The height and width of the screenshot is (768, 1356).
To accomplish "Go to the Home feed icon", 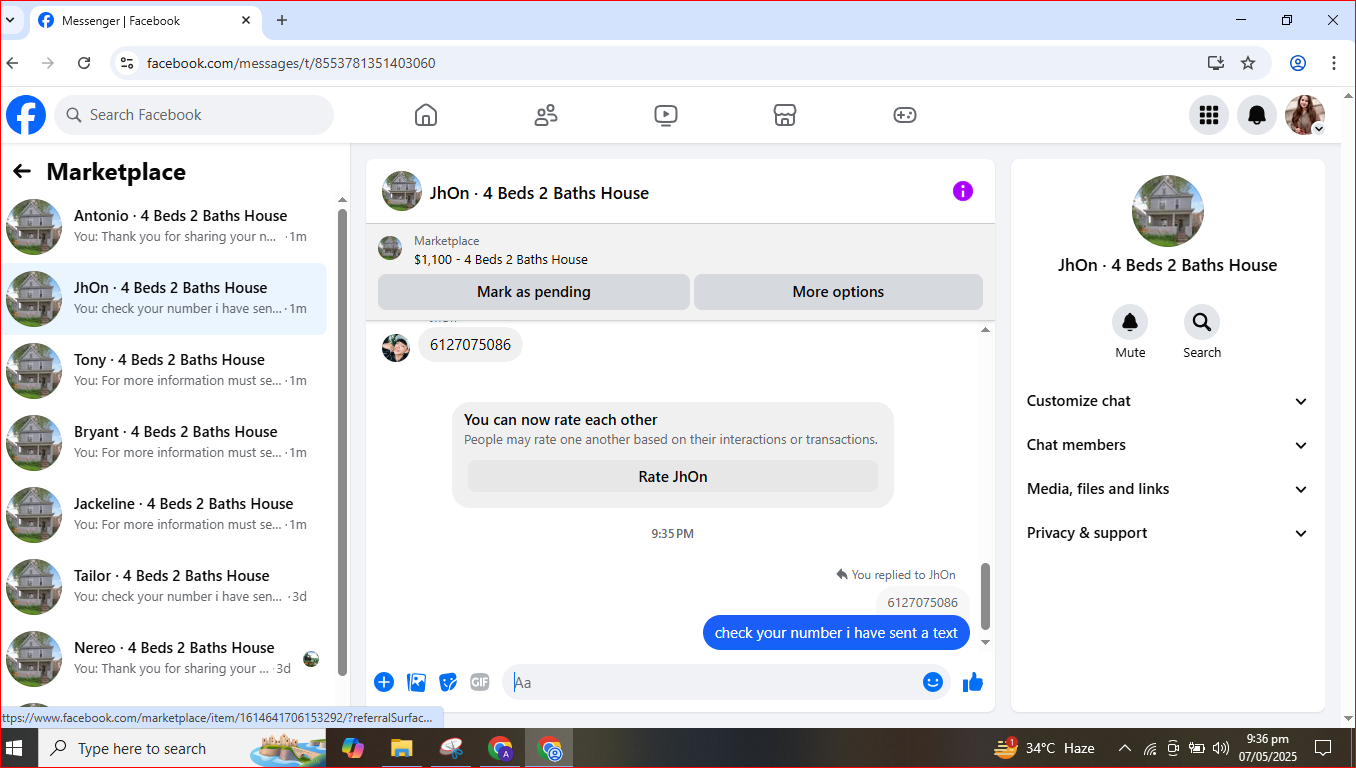I will [x=426, y=115].
